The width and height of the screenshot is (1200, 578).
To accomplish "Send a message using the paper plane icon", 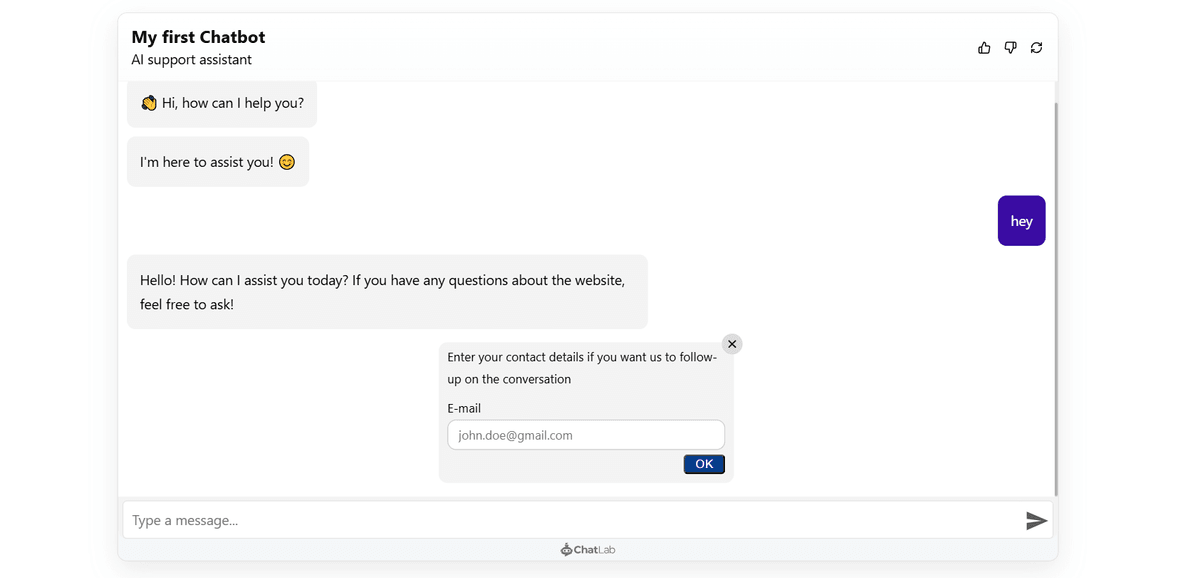I will (1036, 520).
